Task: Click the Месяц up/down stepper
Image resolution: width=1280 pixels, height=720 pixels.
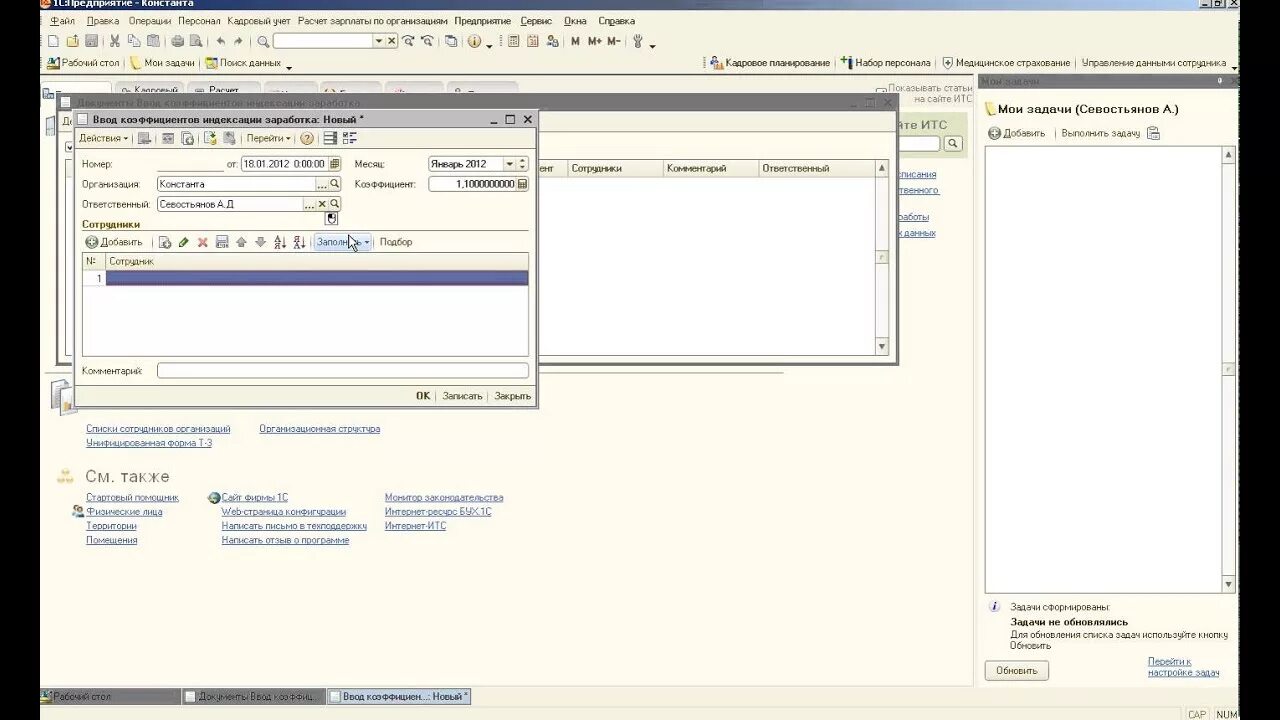Action: (x=522, y=164)
